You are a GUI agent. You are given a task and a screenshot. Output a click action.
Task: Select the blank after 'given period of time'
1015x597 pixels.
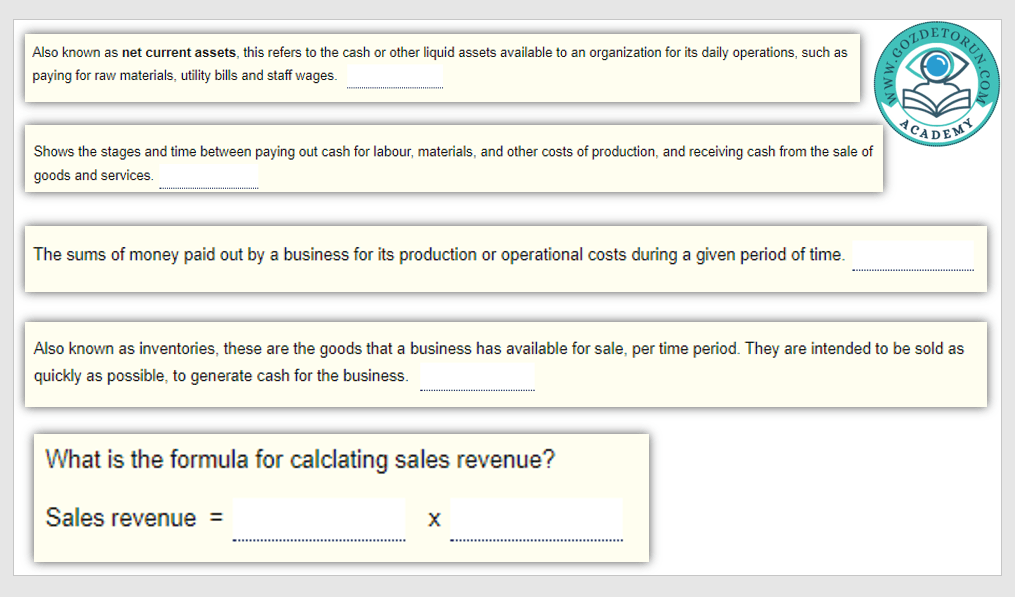[912, 256]
